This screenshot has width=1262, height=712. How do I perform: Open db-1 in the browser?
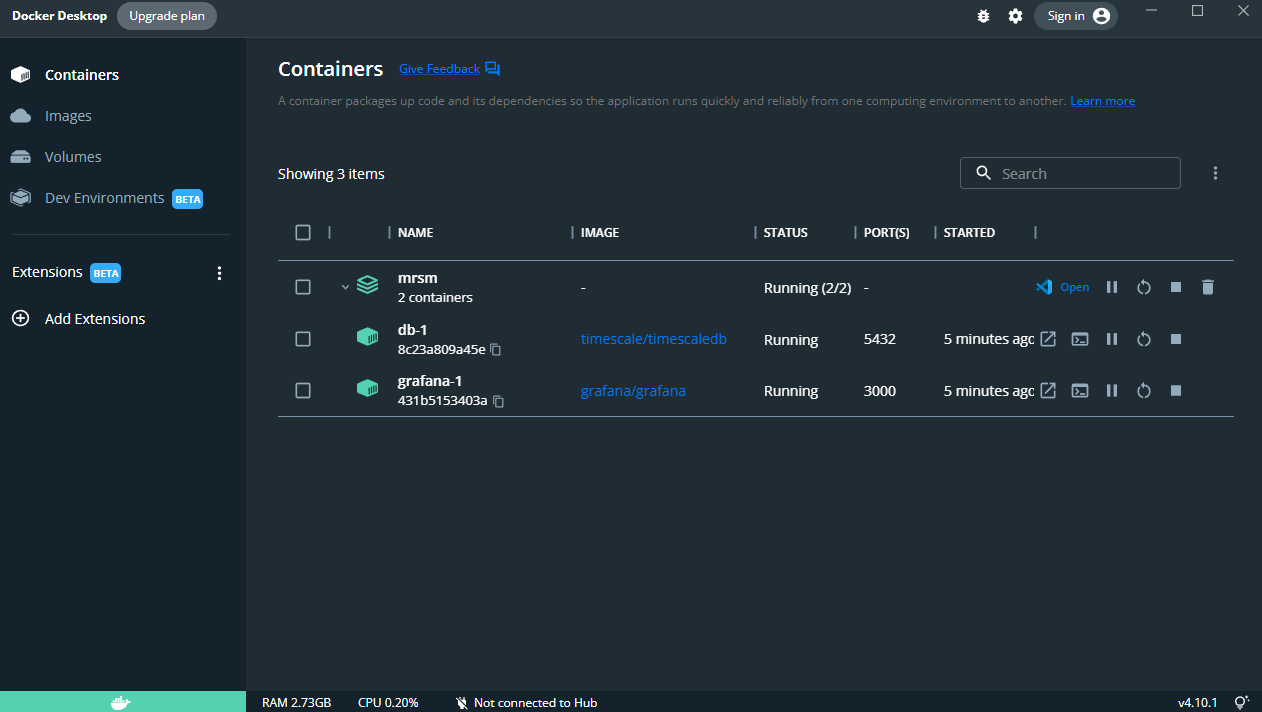[1047, 339]
